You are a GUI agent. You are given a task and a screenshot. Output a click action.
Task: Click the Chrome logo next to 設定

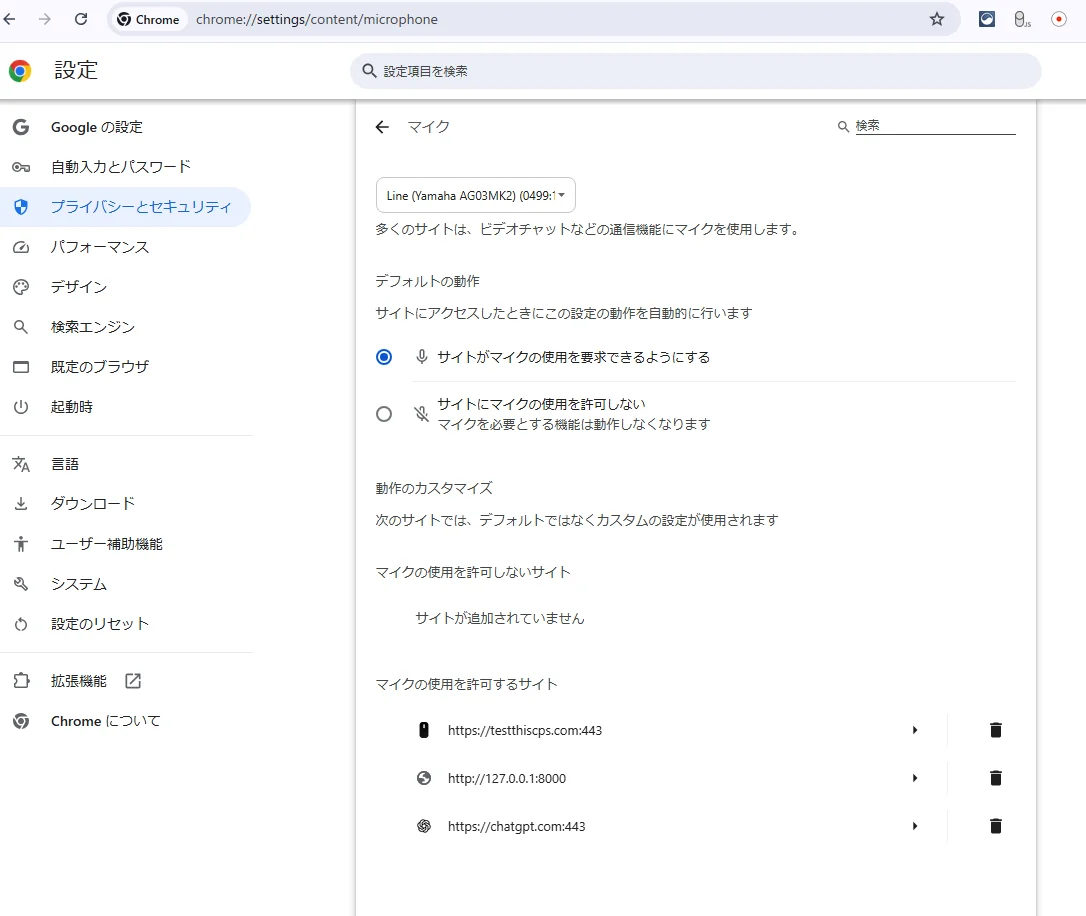click(20, 71)
